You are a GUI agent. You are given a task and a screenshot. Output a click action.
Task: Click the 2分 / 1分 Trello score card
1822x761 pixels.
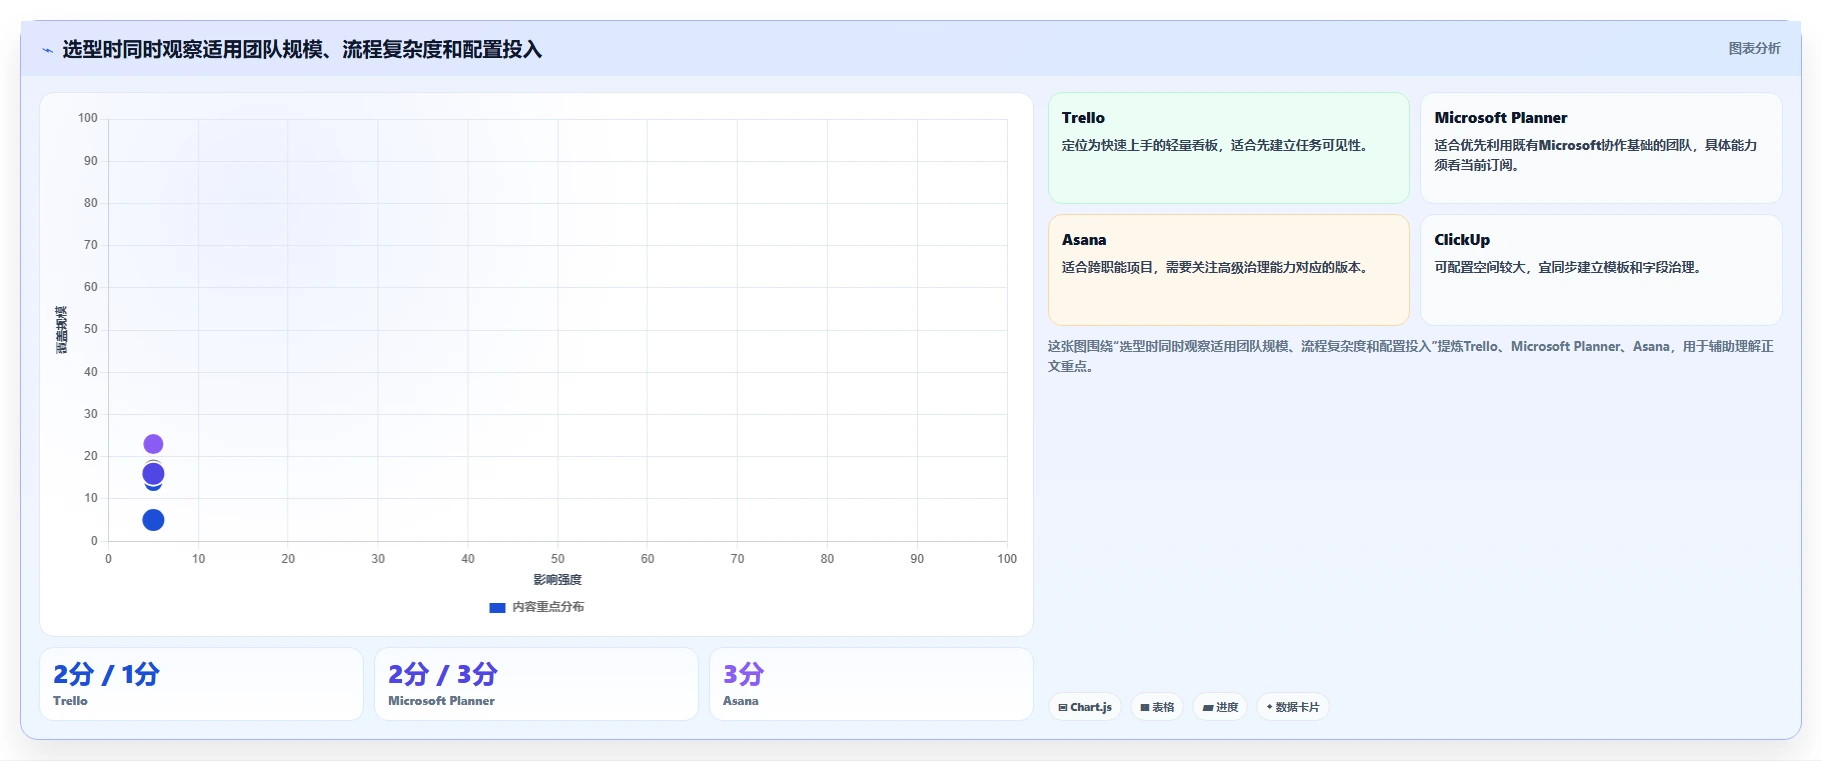(x=201, y=684)
